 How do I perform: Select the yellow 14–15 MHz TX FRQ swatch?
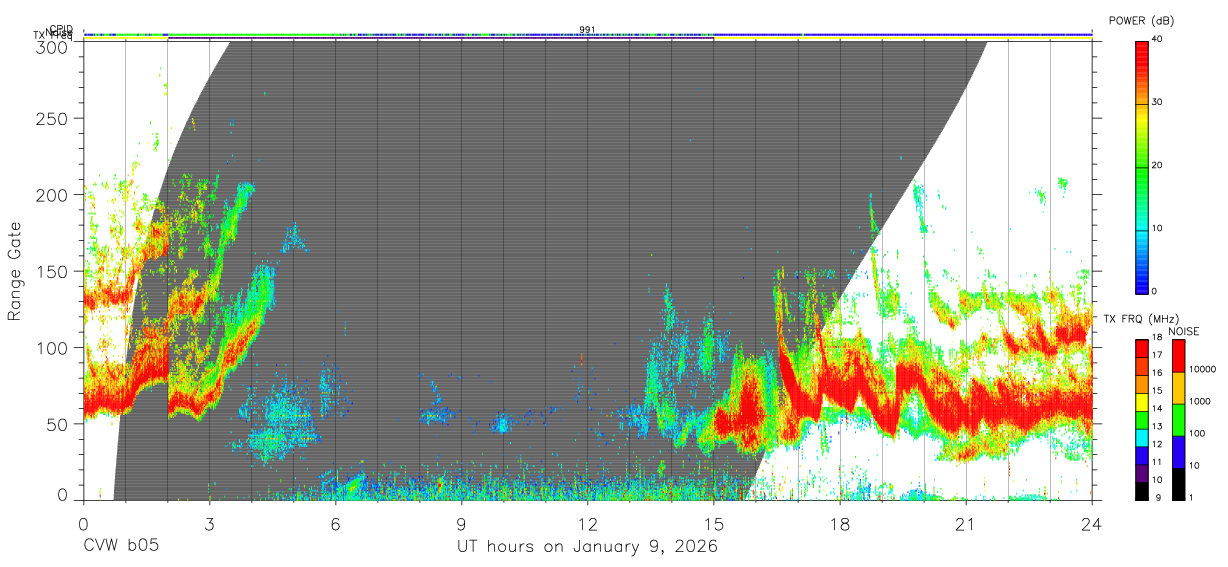tap(1141, 402)
